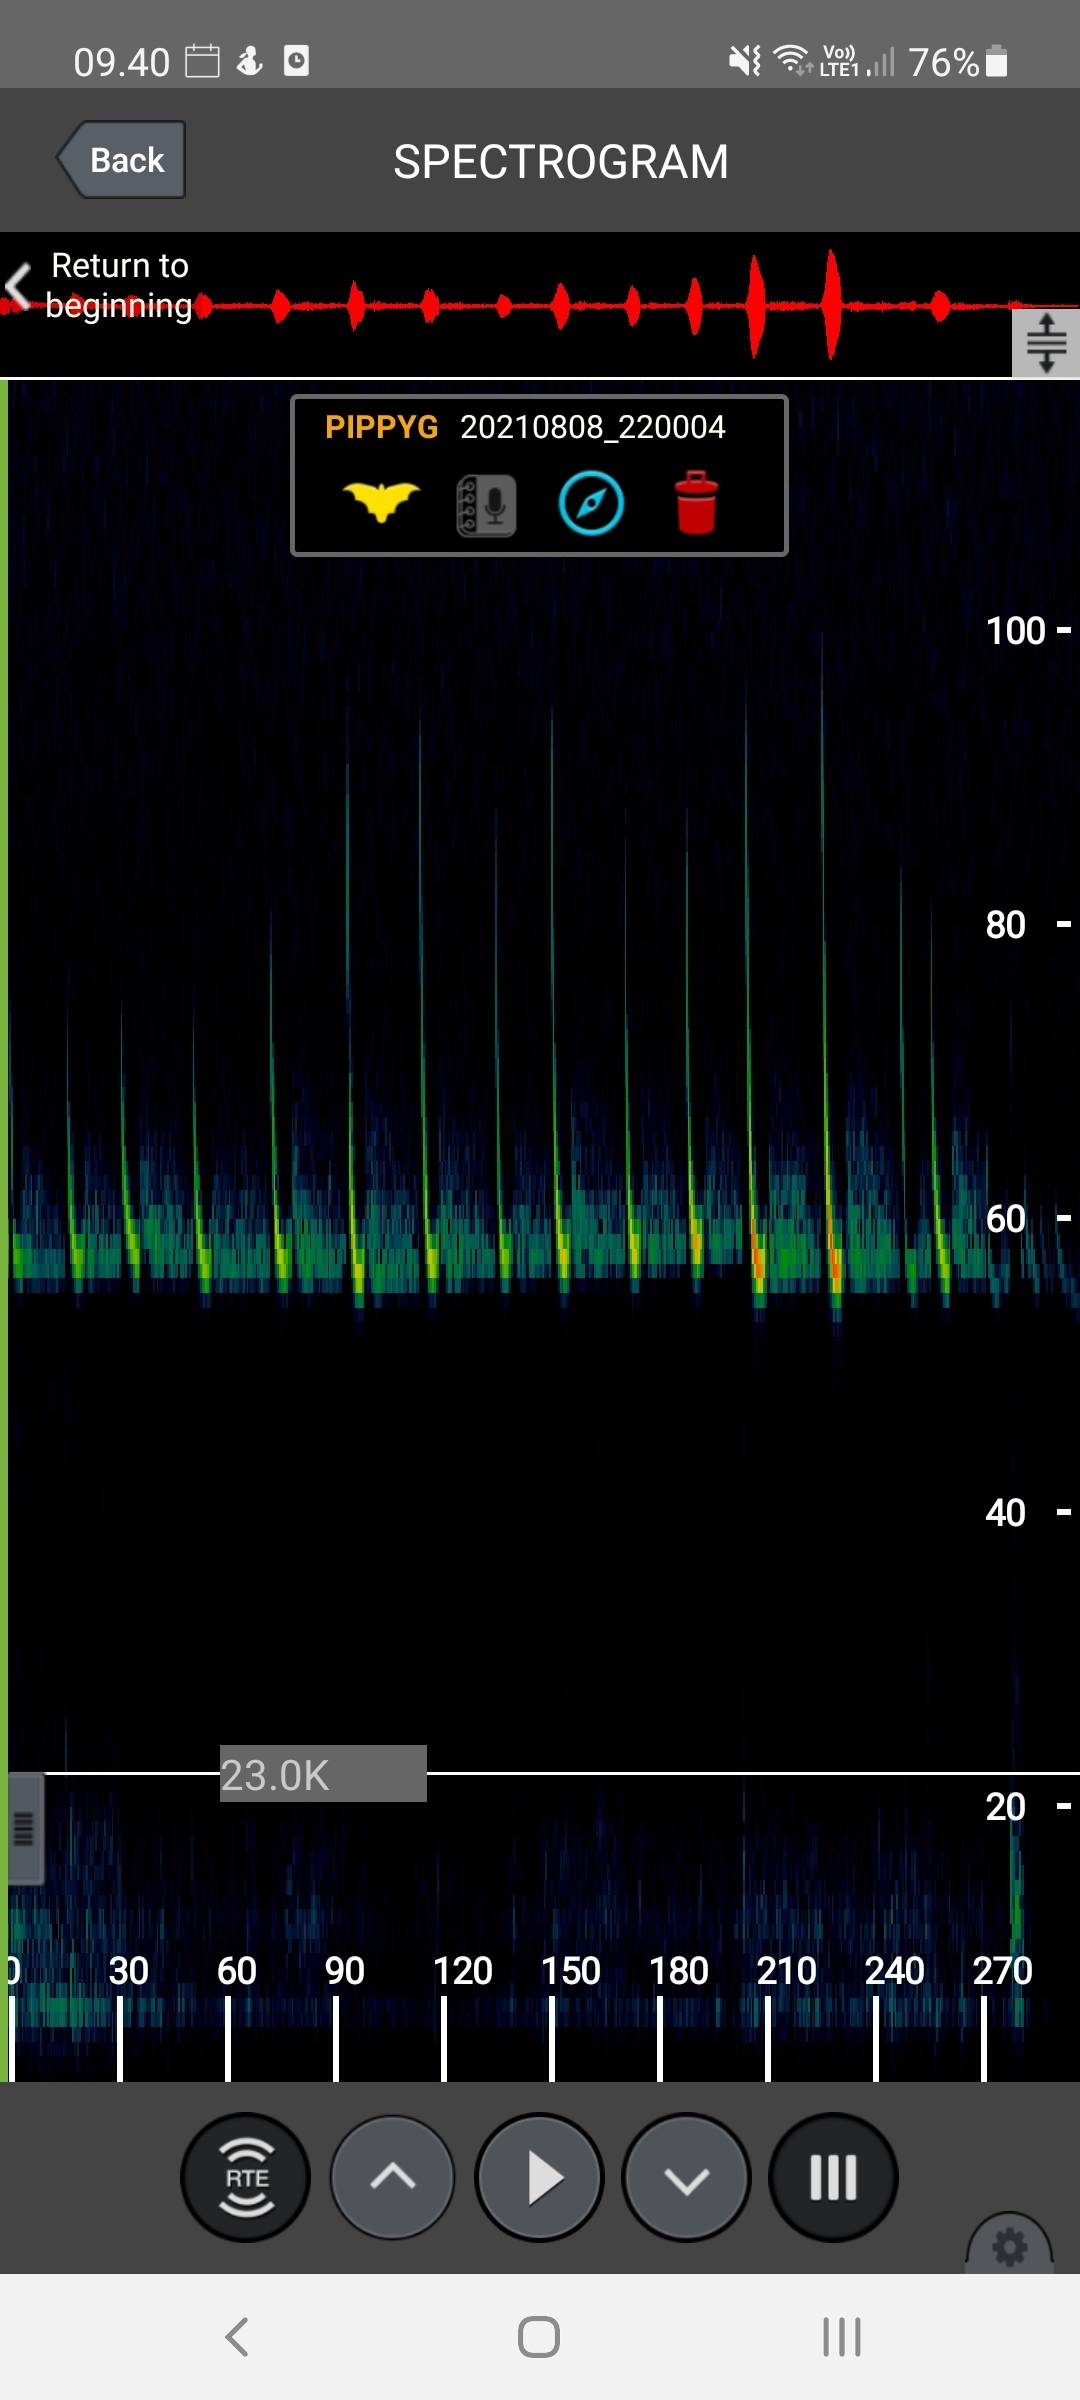Tap the red waveform overview strip
Viewport: 1080px width, 2400px height.
(x=600, y=306)
